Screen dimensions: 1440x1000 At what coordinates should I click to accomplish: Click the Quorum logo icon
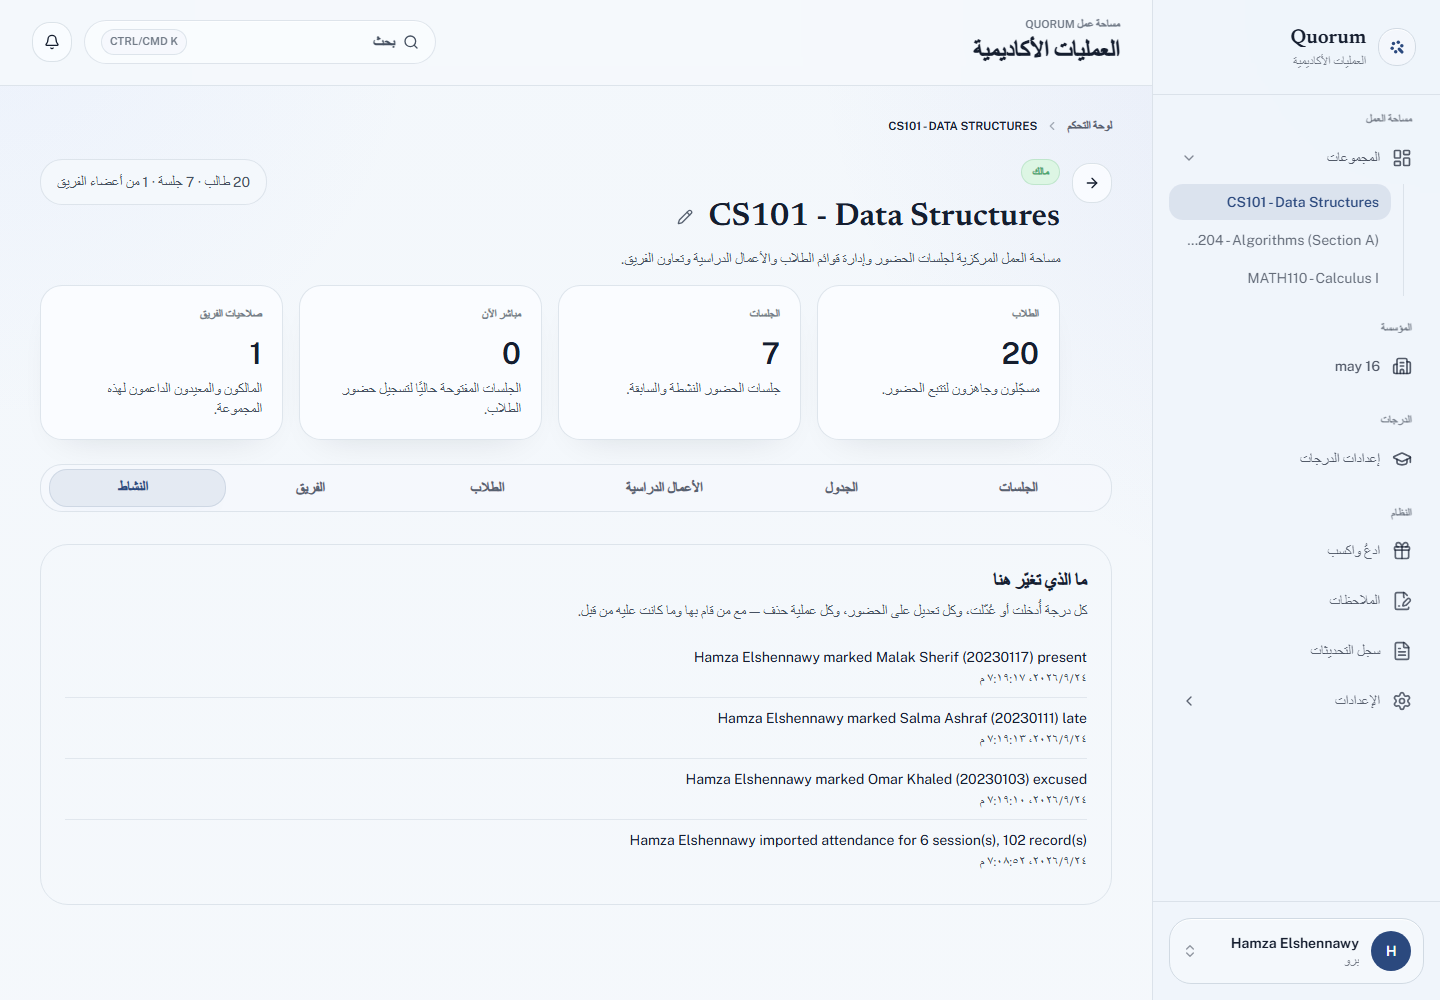tap(1397, 47)
